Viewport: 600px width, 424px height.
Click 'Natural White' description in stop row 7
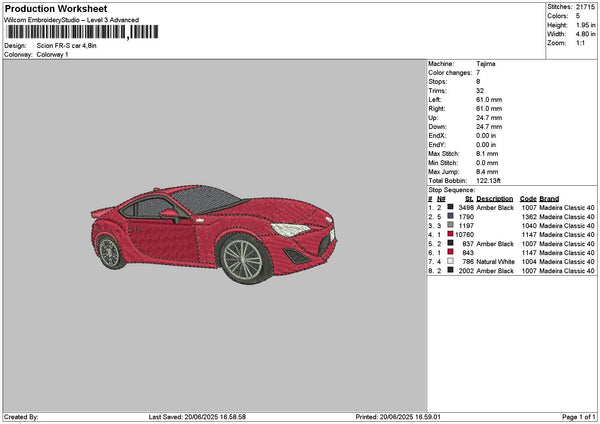[x=496, y=262]
